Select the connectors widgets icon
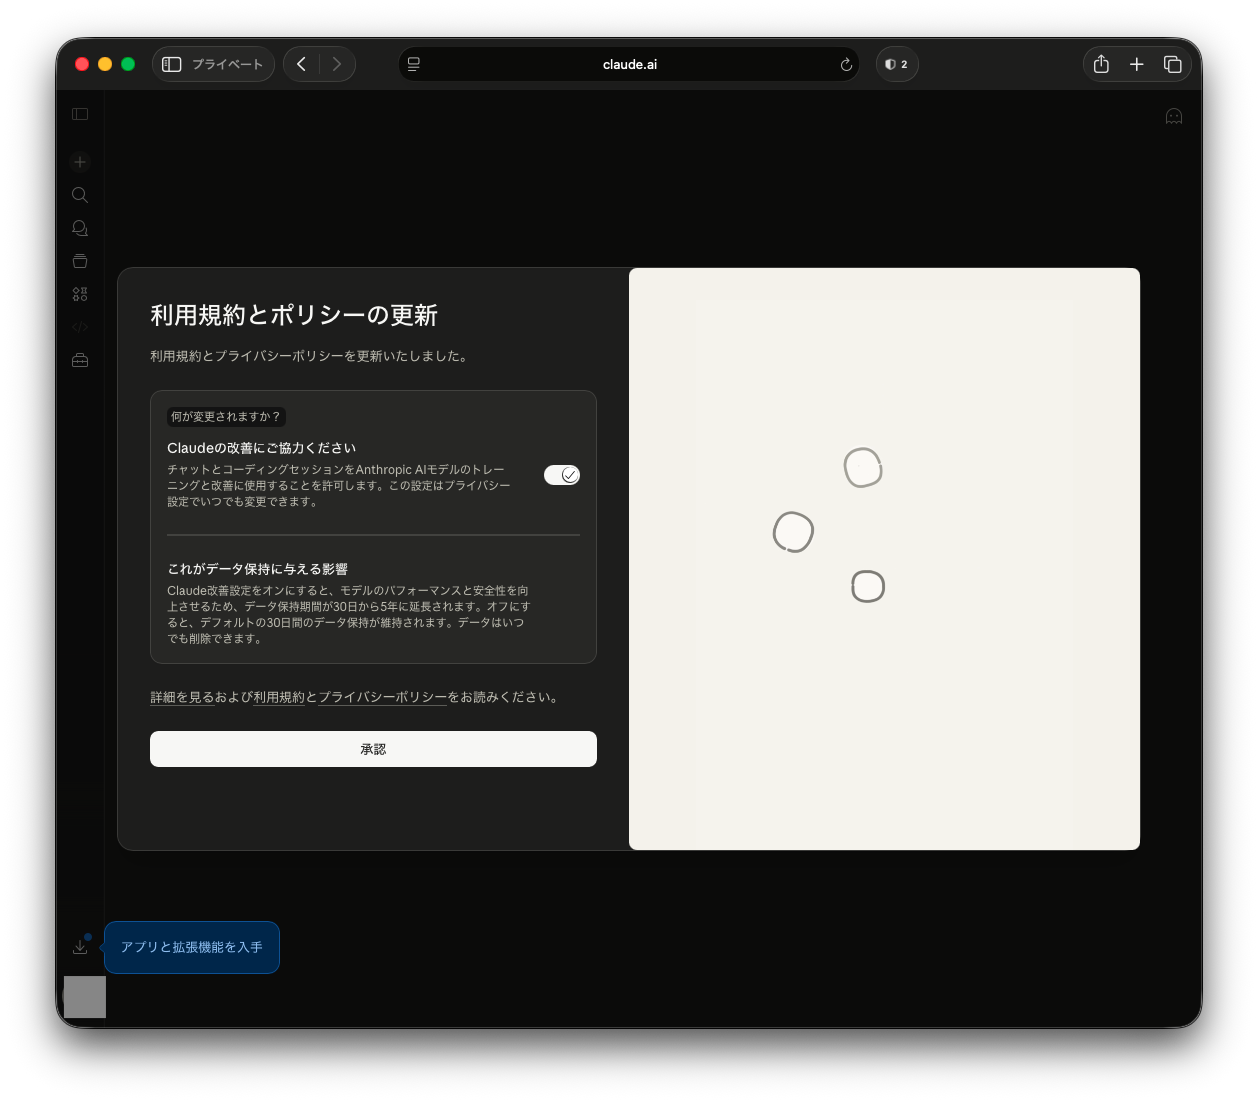This screenshot has height=1102, width=1258. tap(79, 294)
